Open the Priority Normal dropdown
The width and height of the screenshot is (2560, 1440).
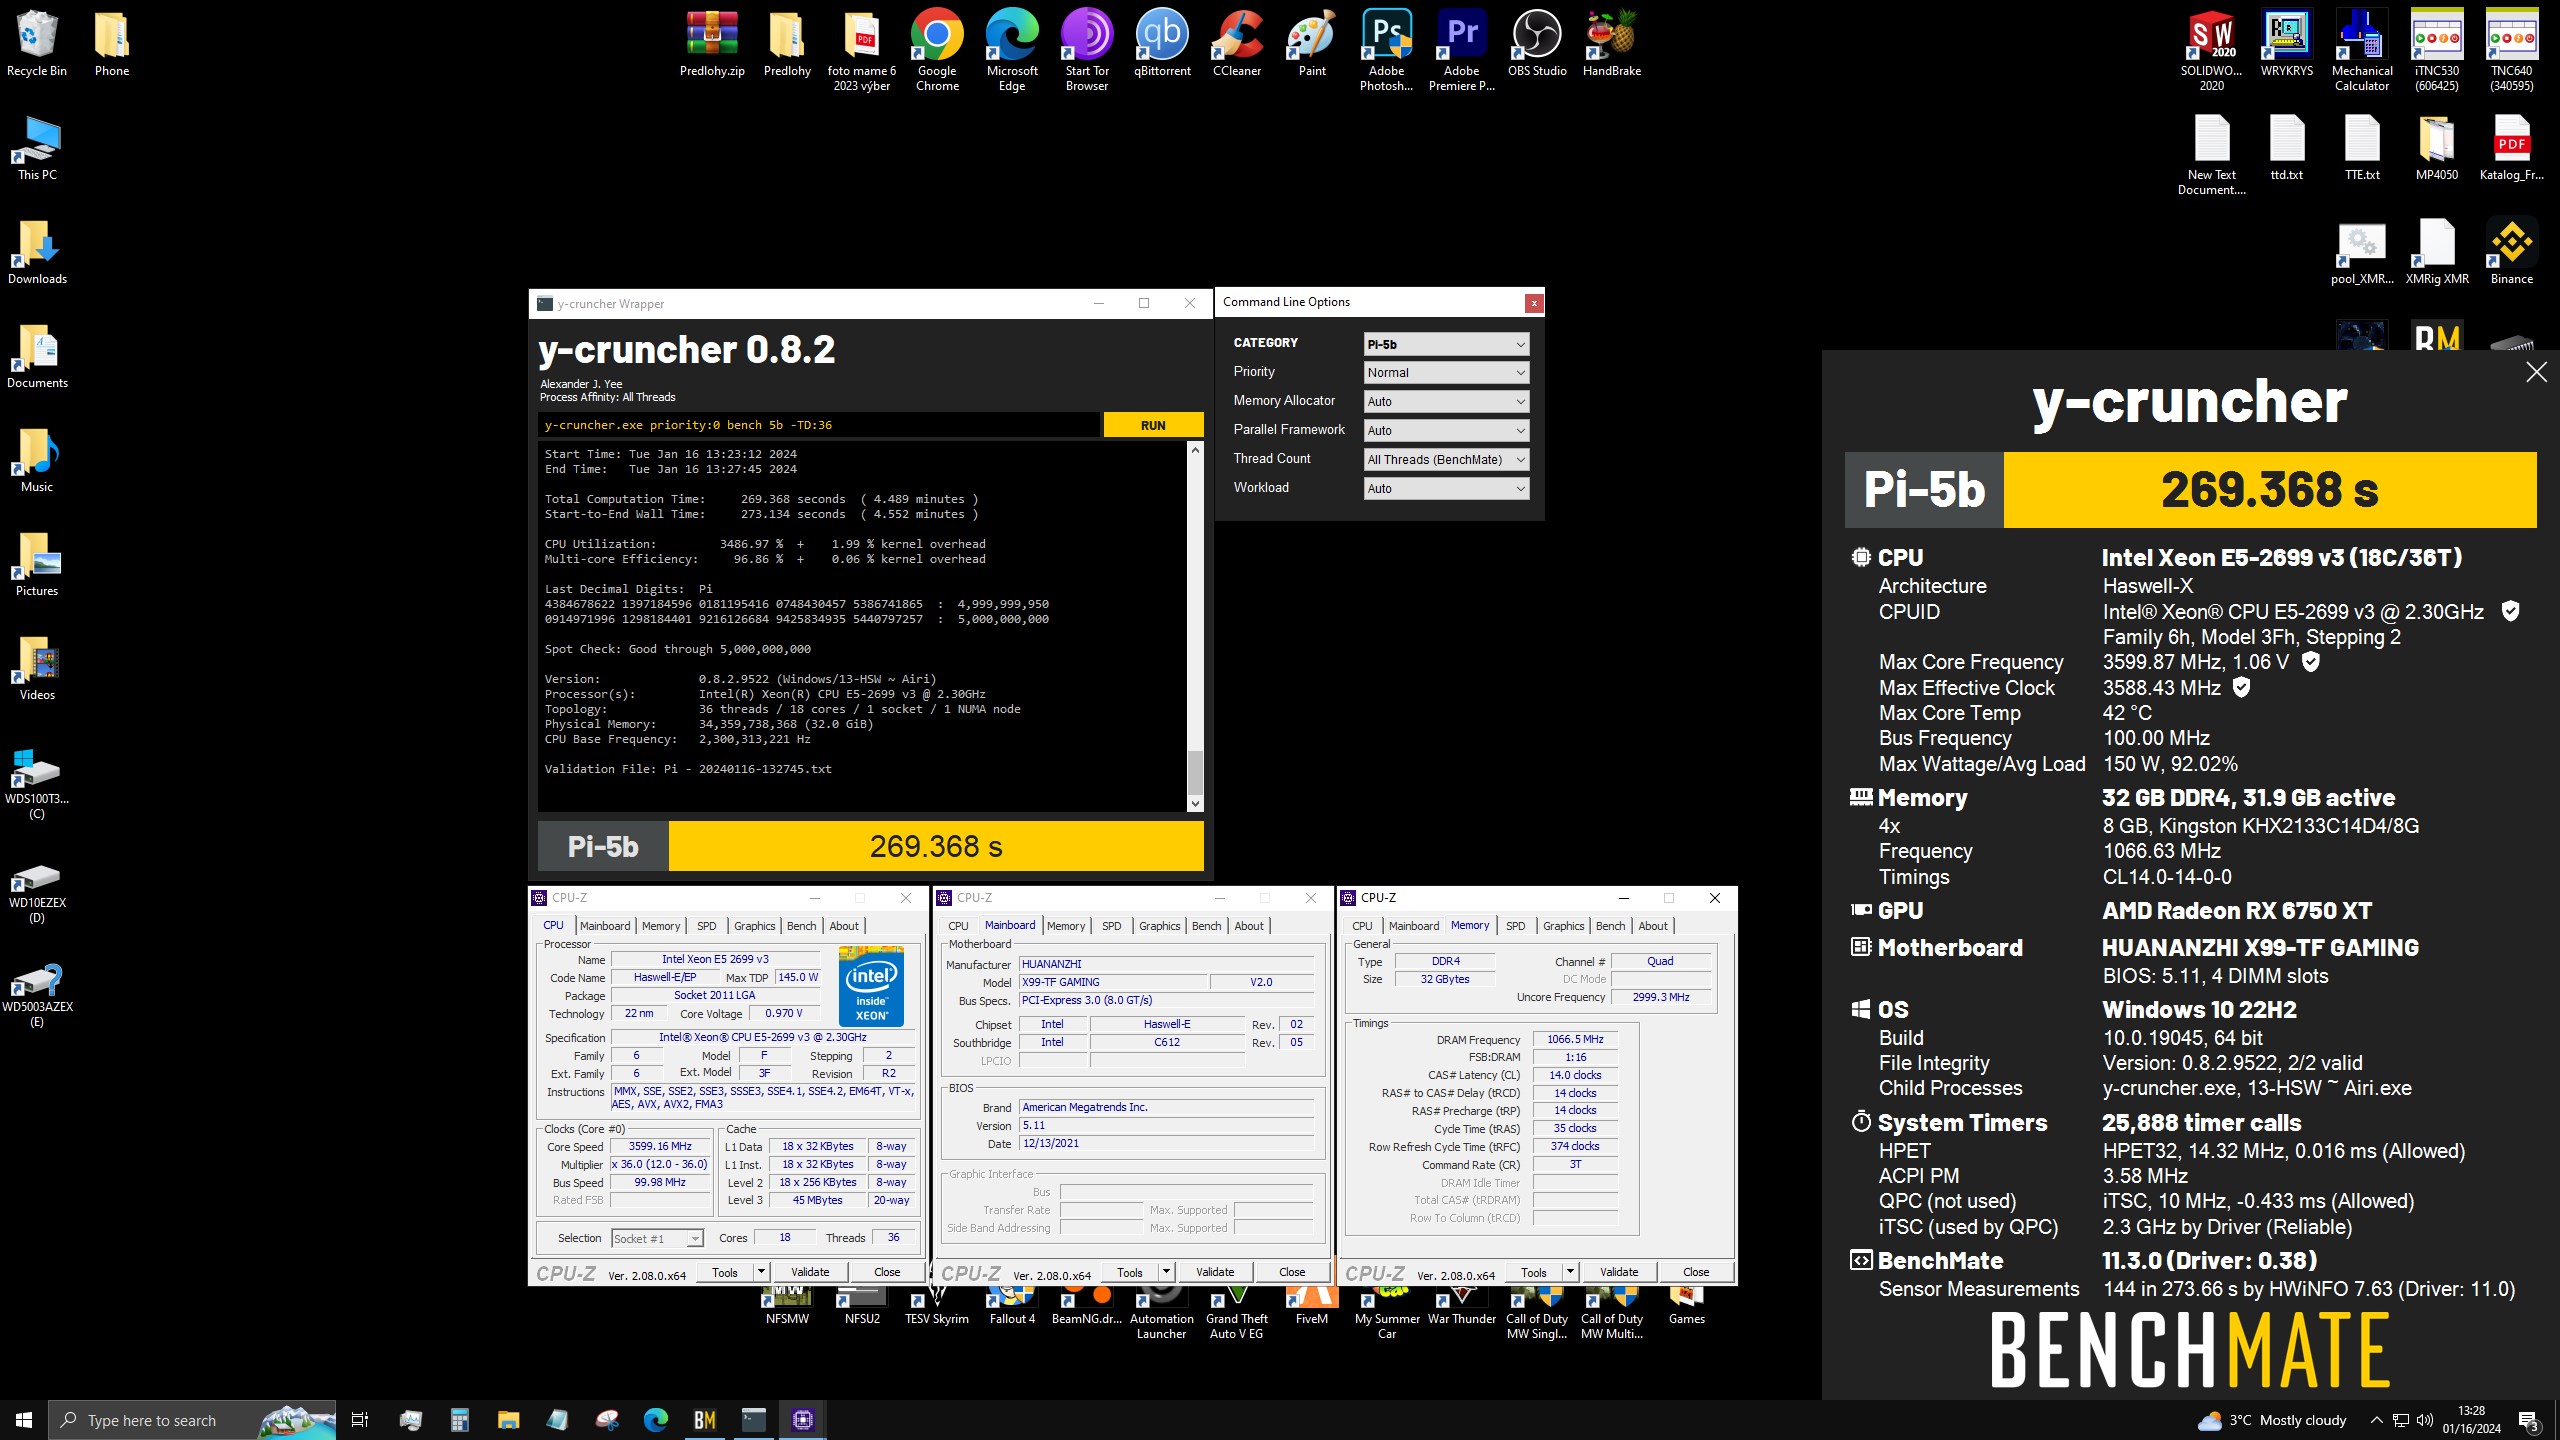pyautogui.click(x=1446, y=373)
